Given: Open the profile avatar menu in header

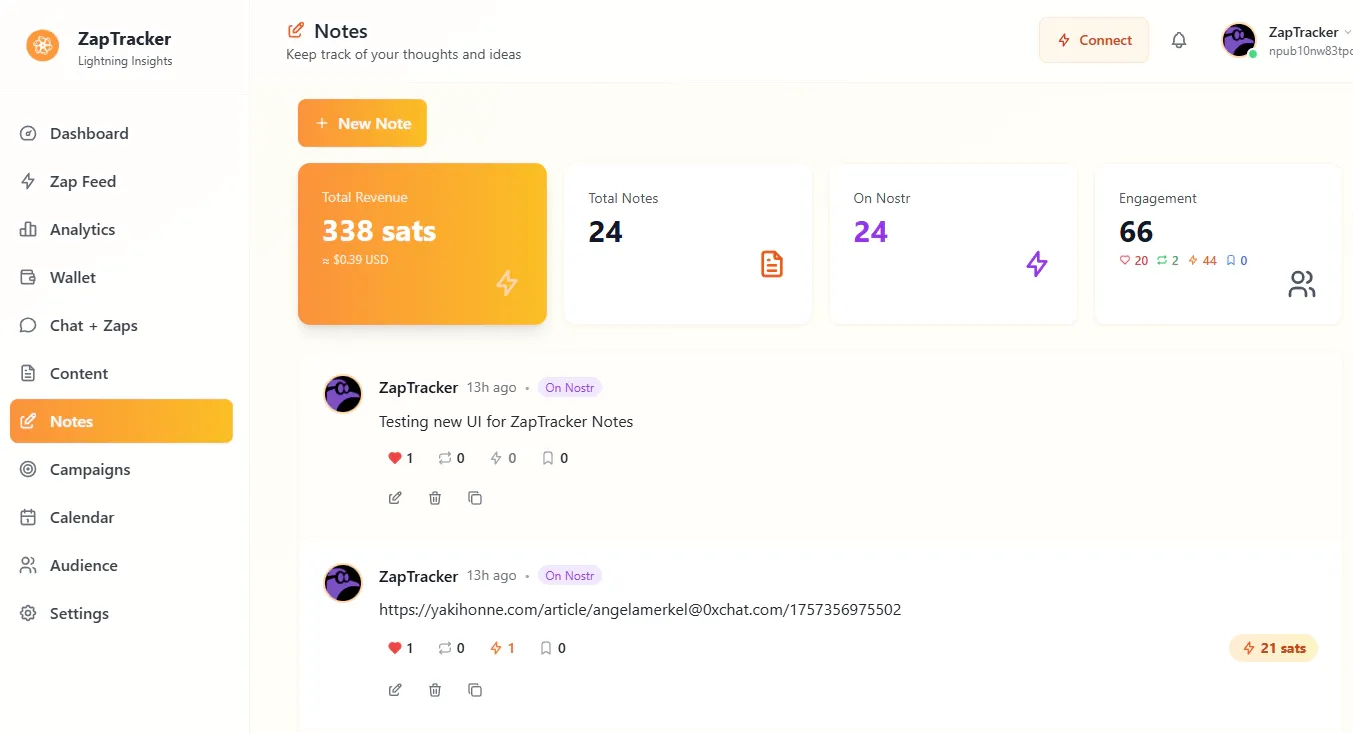Looking at the screenshot, I should pyautogui.click(x=1239, y=40).
